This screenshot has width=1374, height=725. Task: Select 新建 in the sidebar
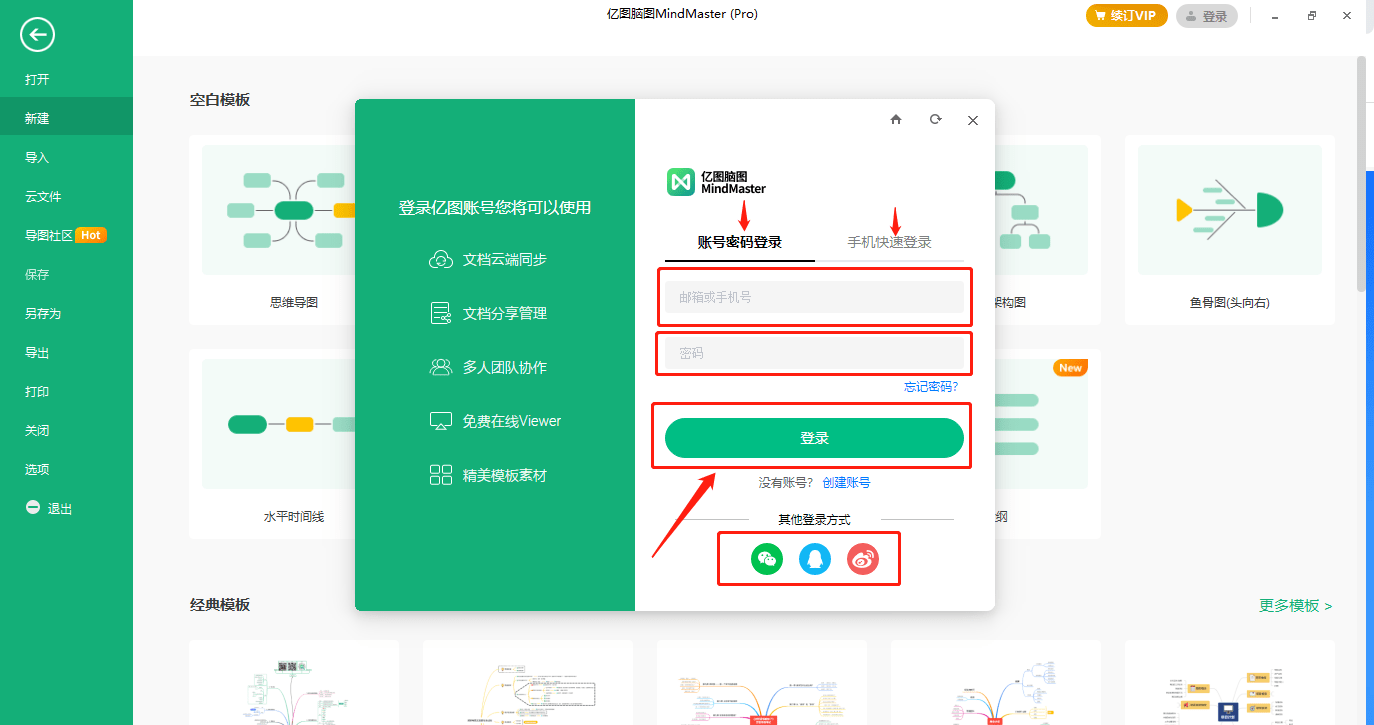(66, 118)
